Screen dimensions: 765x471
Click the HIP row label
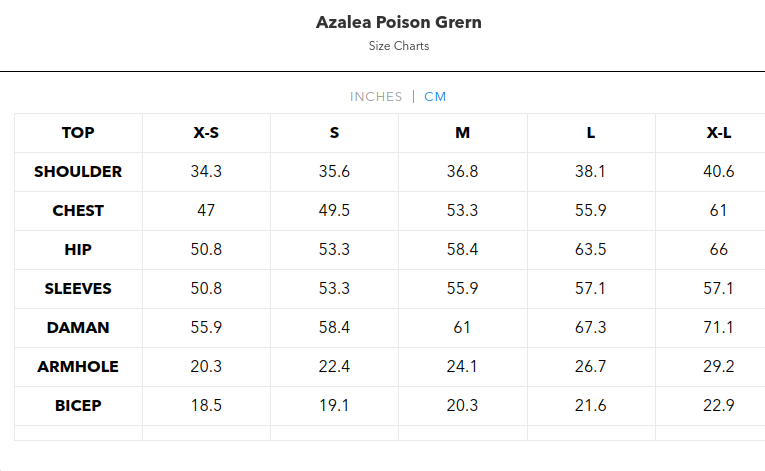tap(78, 250)
